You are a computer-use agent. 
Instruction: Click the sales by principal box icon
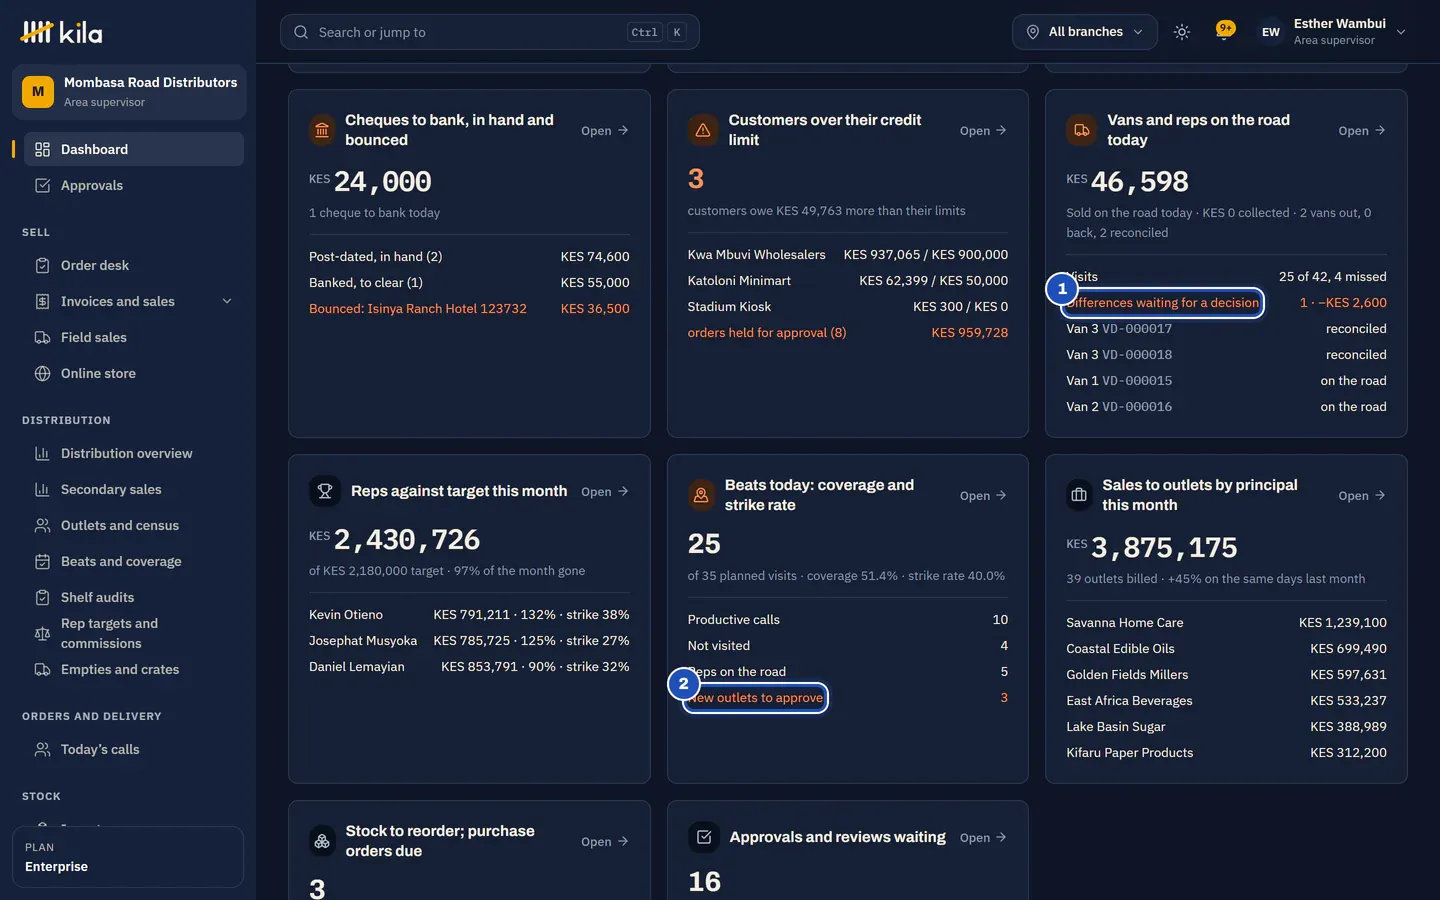coord(1079,495)
